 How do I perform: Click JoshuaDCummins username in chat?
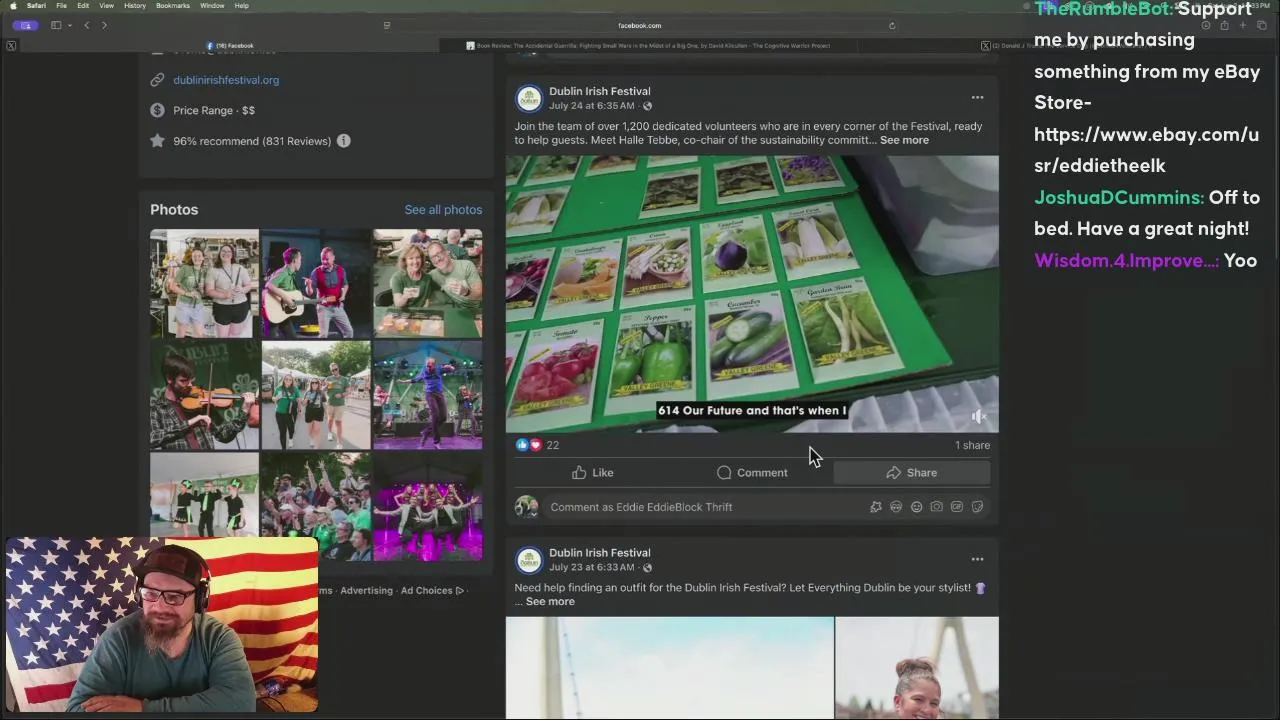pos(1118,197)
